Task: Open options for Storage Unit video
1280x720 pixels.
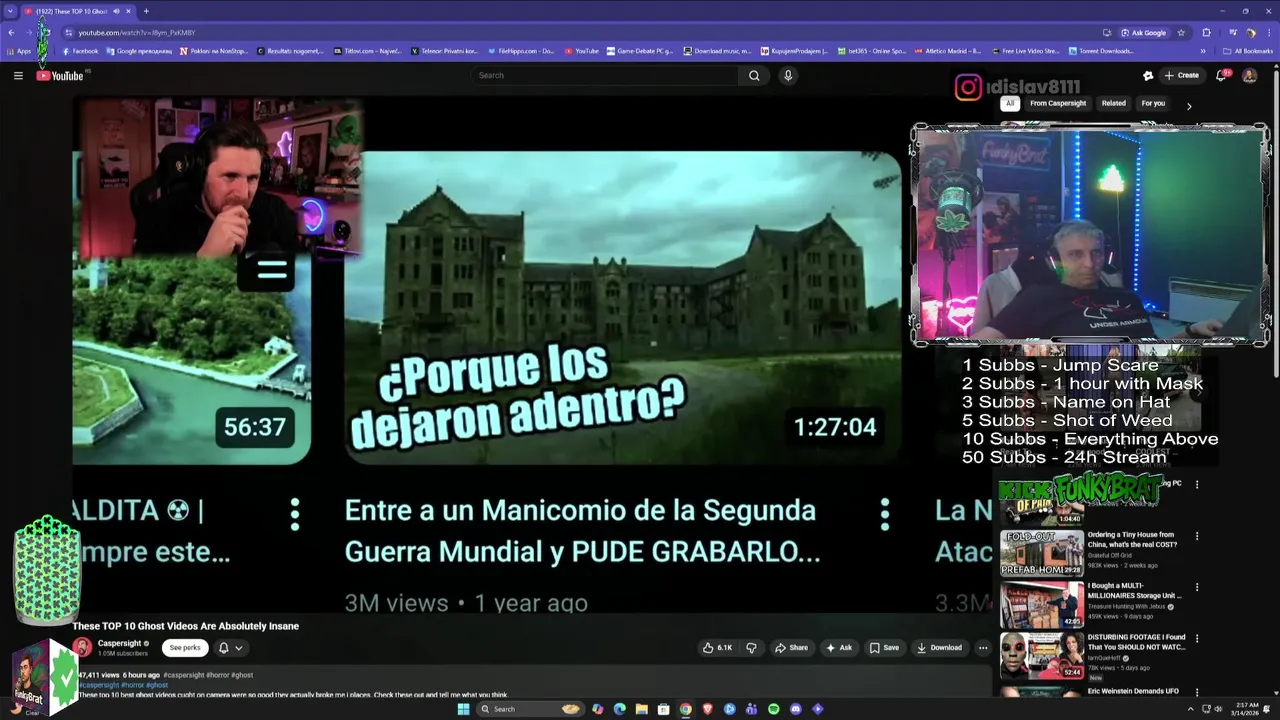Action: click(1197, 587)
